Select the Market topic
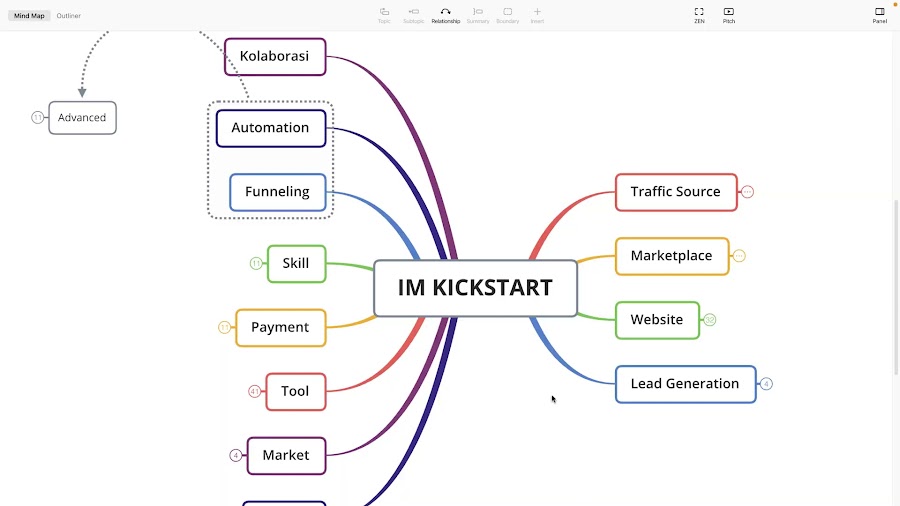900x506 pixels. pos(286,456)
